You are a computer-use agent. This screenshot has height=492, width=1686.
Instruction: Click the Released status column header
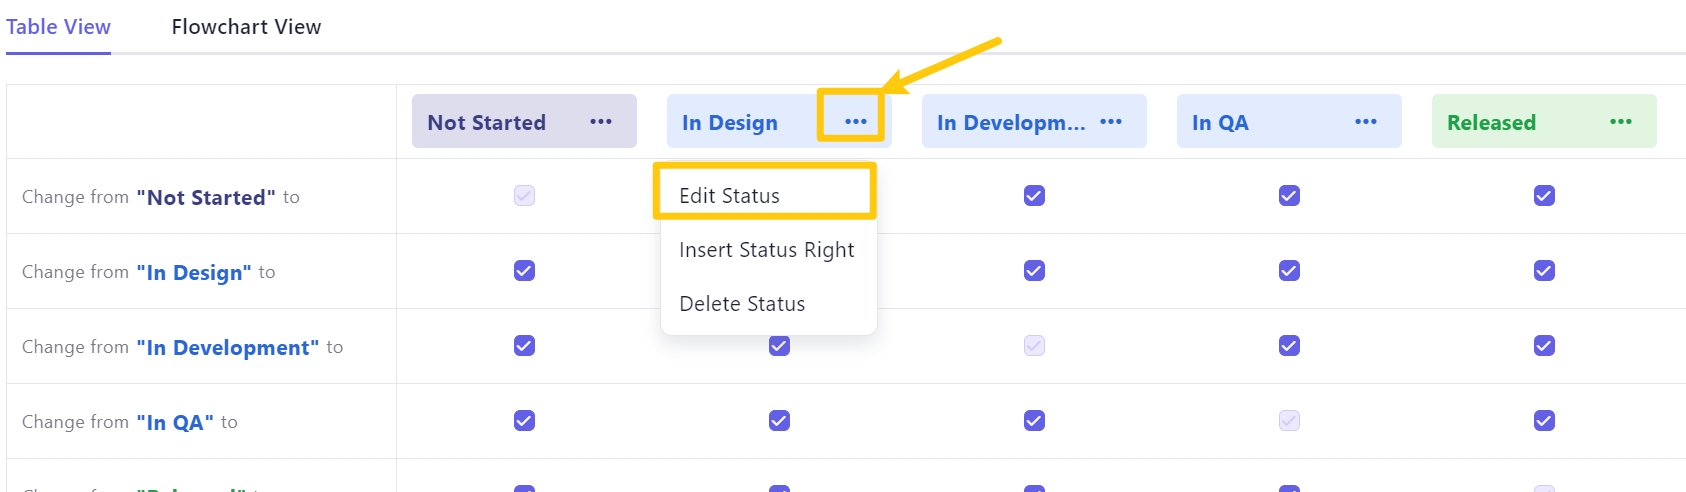pyautogui.click(x=1491, y=122)
